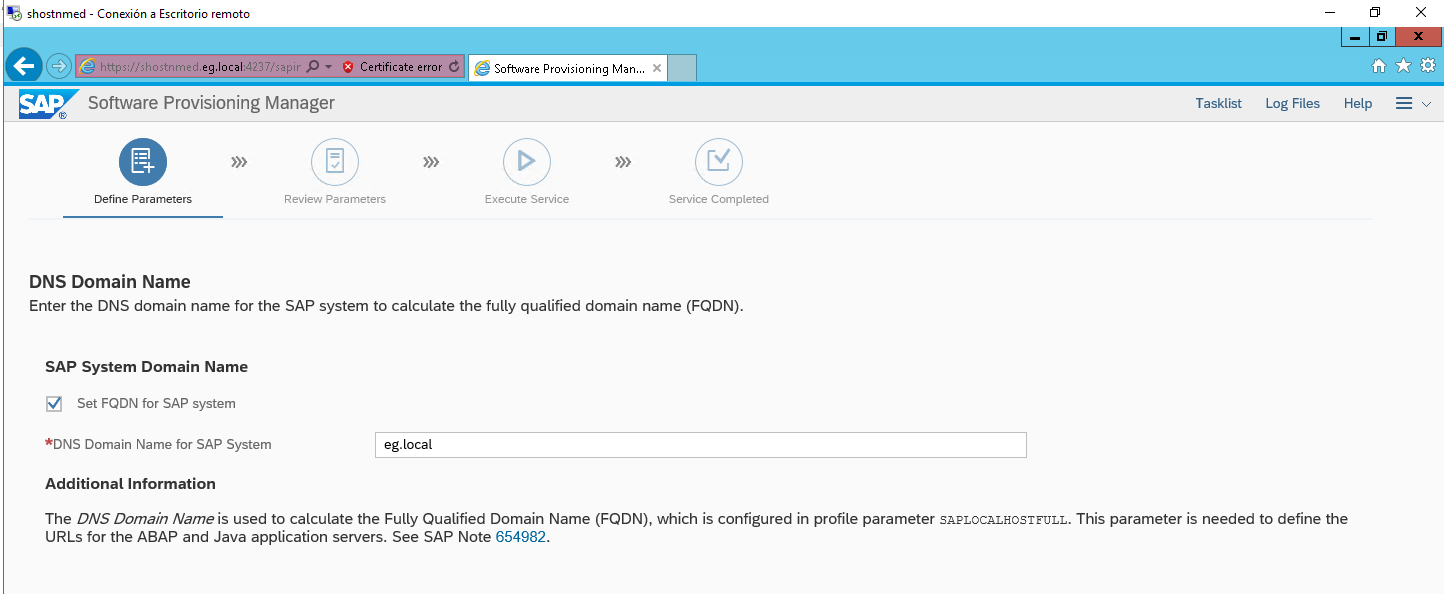Screen dimensions: 1444x594
Task: Click the Software Provisioning Manager title text
Action: [211, 103]
